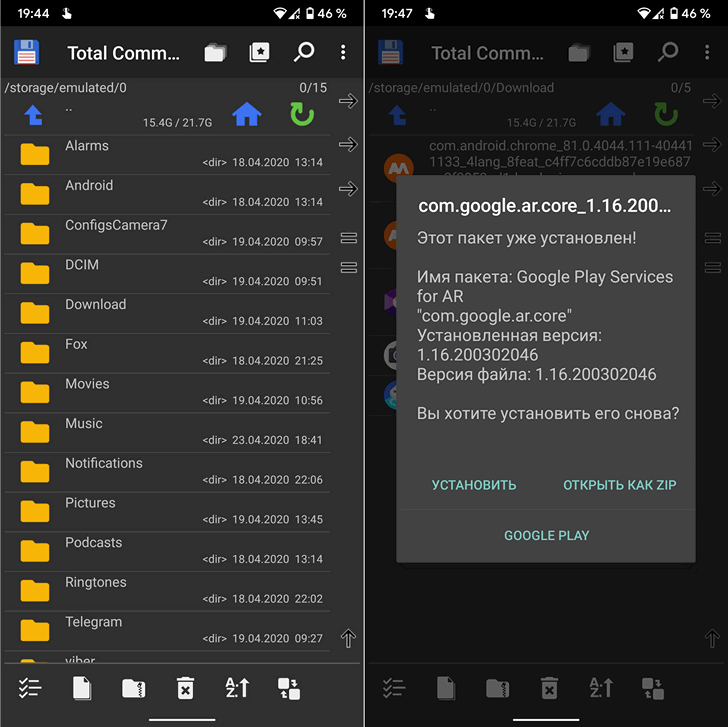This screenshot has height=727, width=728.
Task: Tap the /storage/emulated/0/Download path, right screen
Action: [x=461, y=88]
